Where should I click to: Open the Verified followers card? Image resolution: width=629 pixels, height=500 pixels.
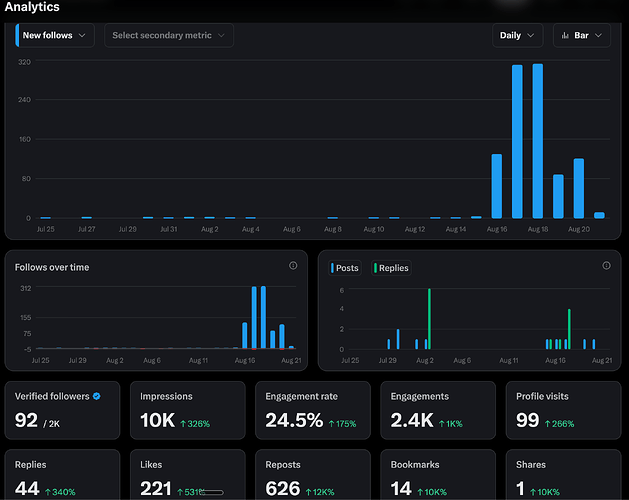click(62, 410)
